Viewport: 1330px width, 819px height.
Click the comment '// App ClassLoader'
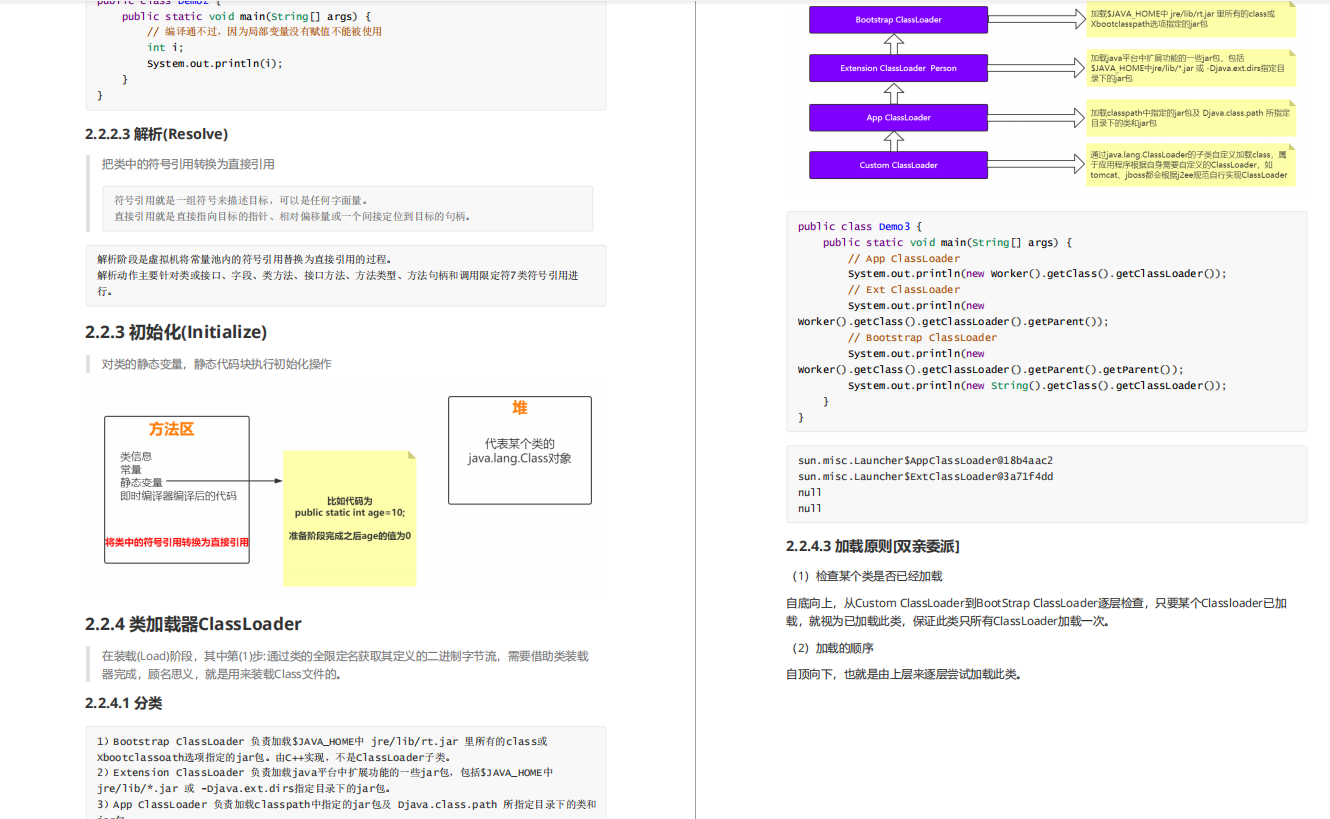pyautogui.click(x=904, y=258)
